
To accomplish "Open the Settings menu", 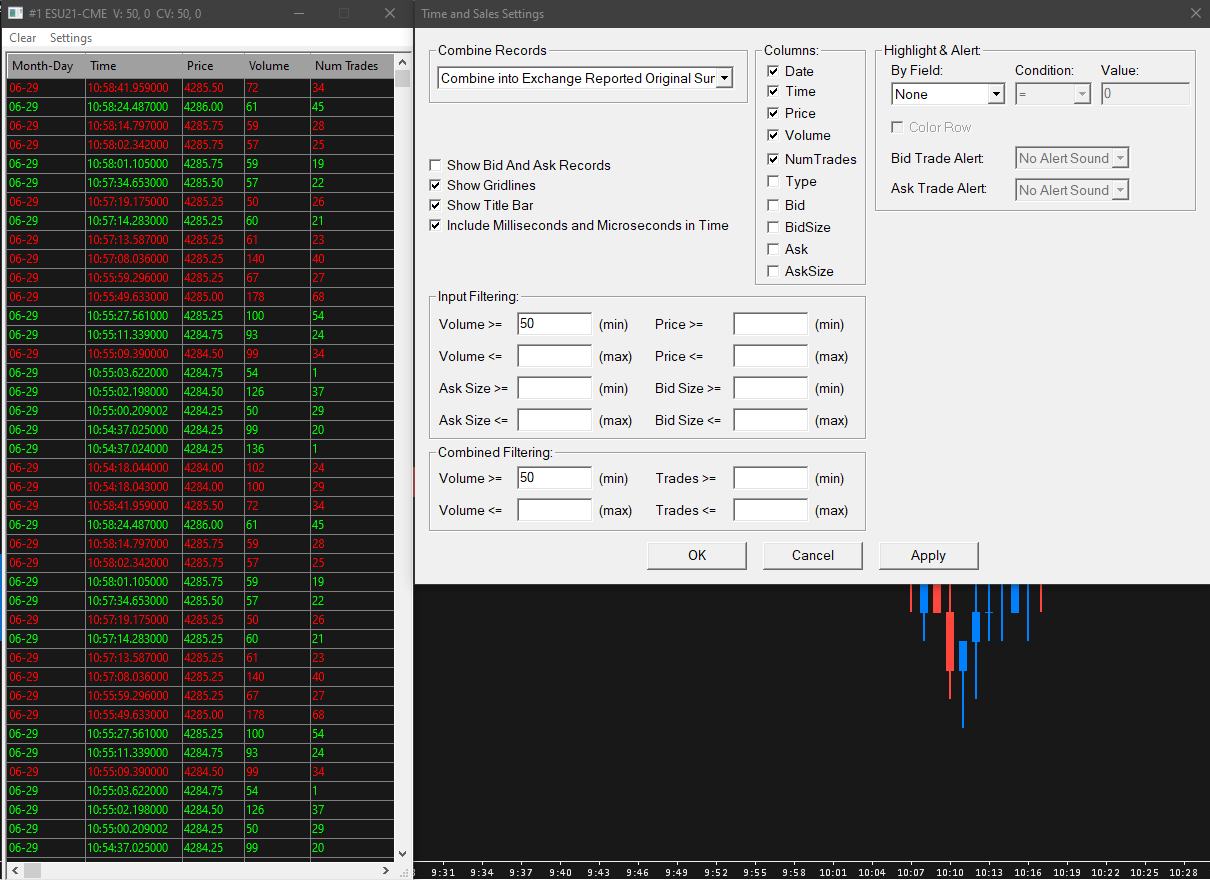I will [x=71, y=38].
